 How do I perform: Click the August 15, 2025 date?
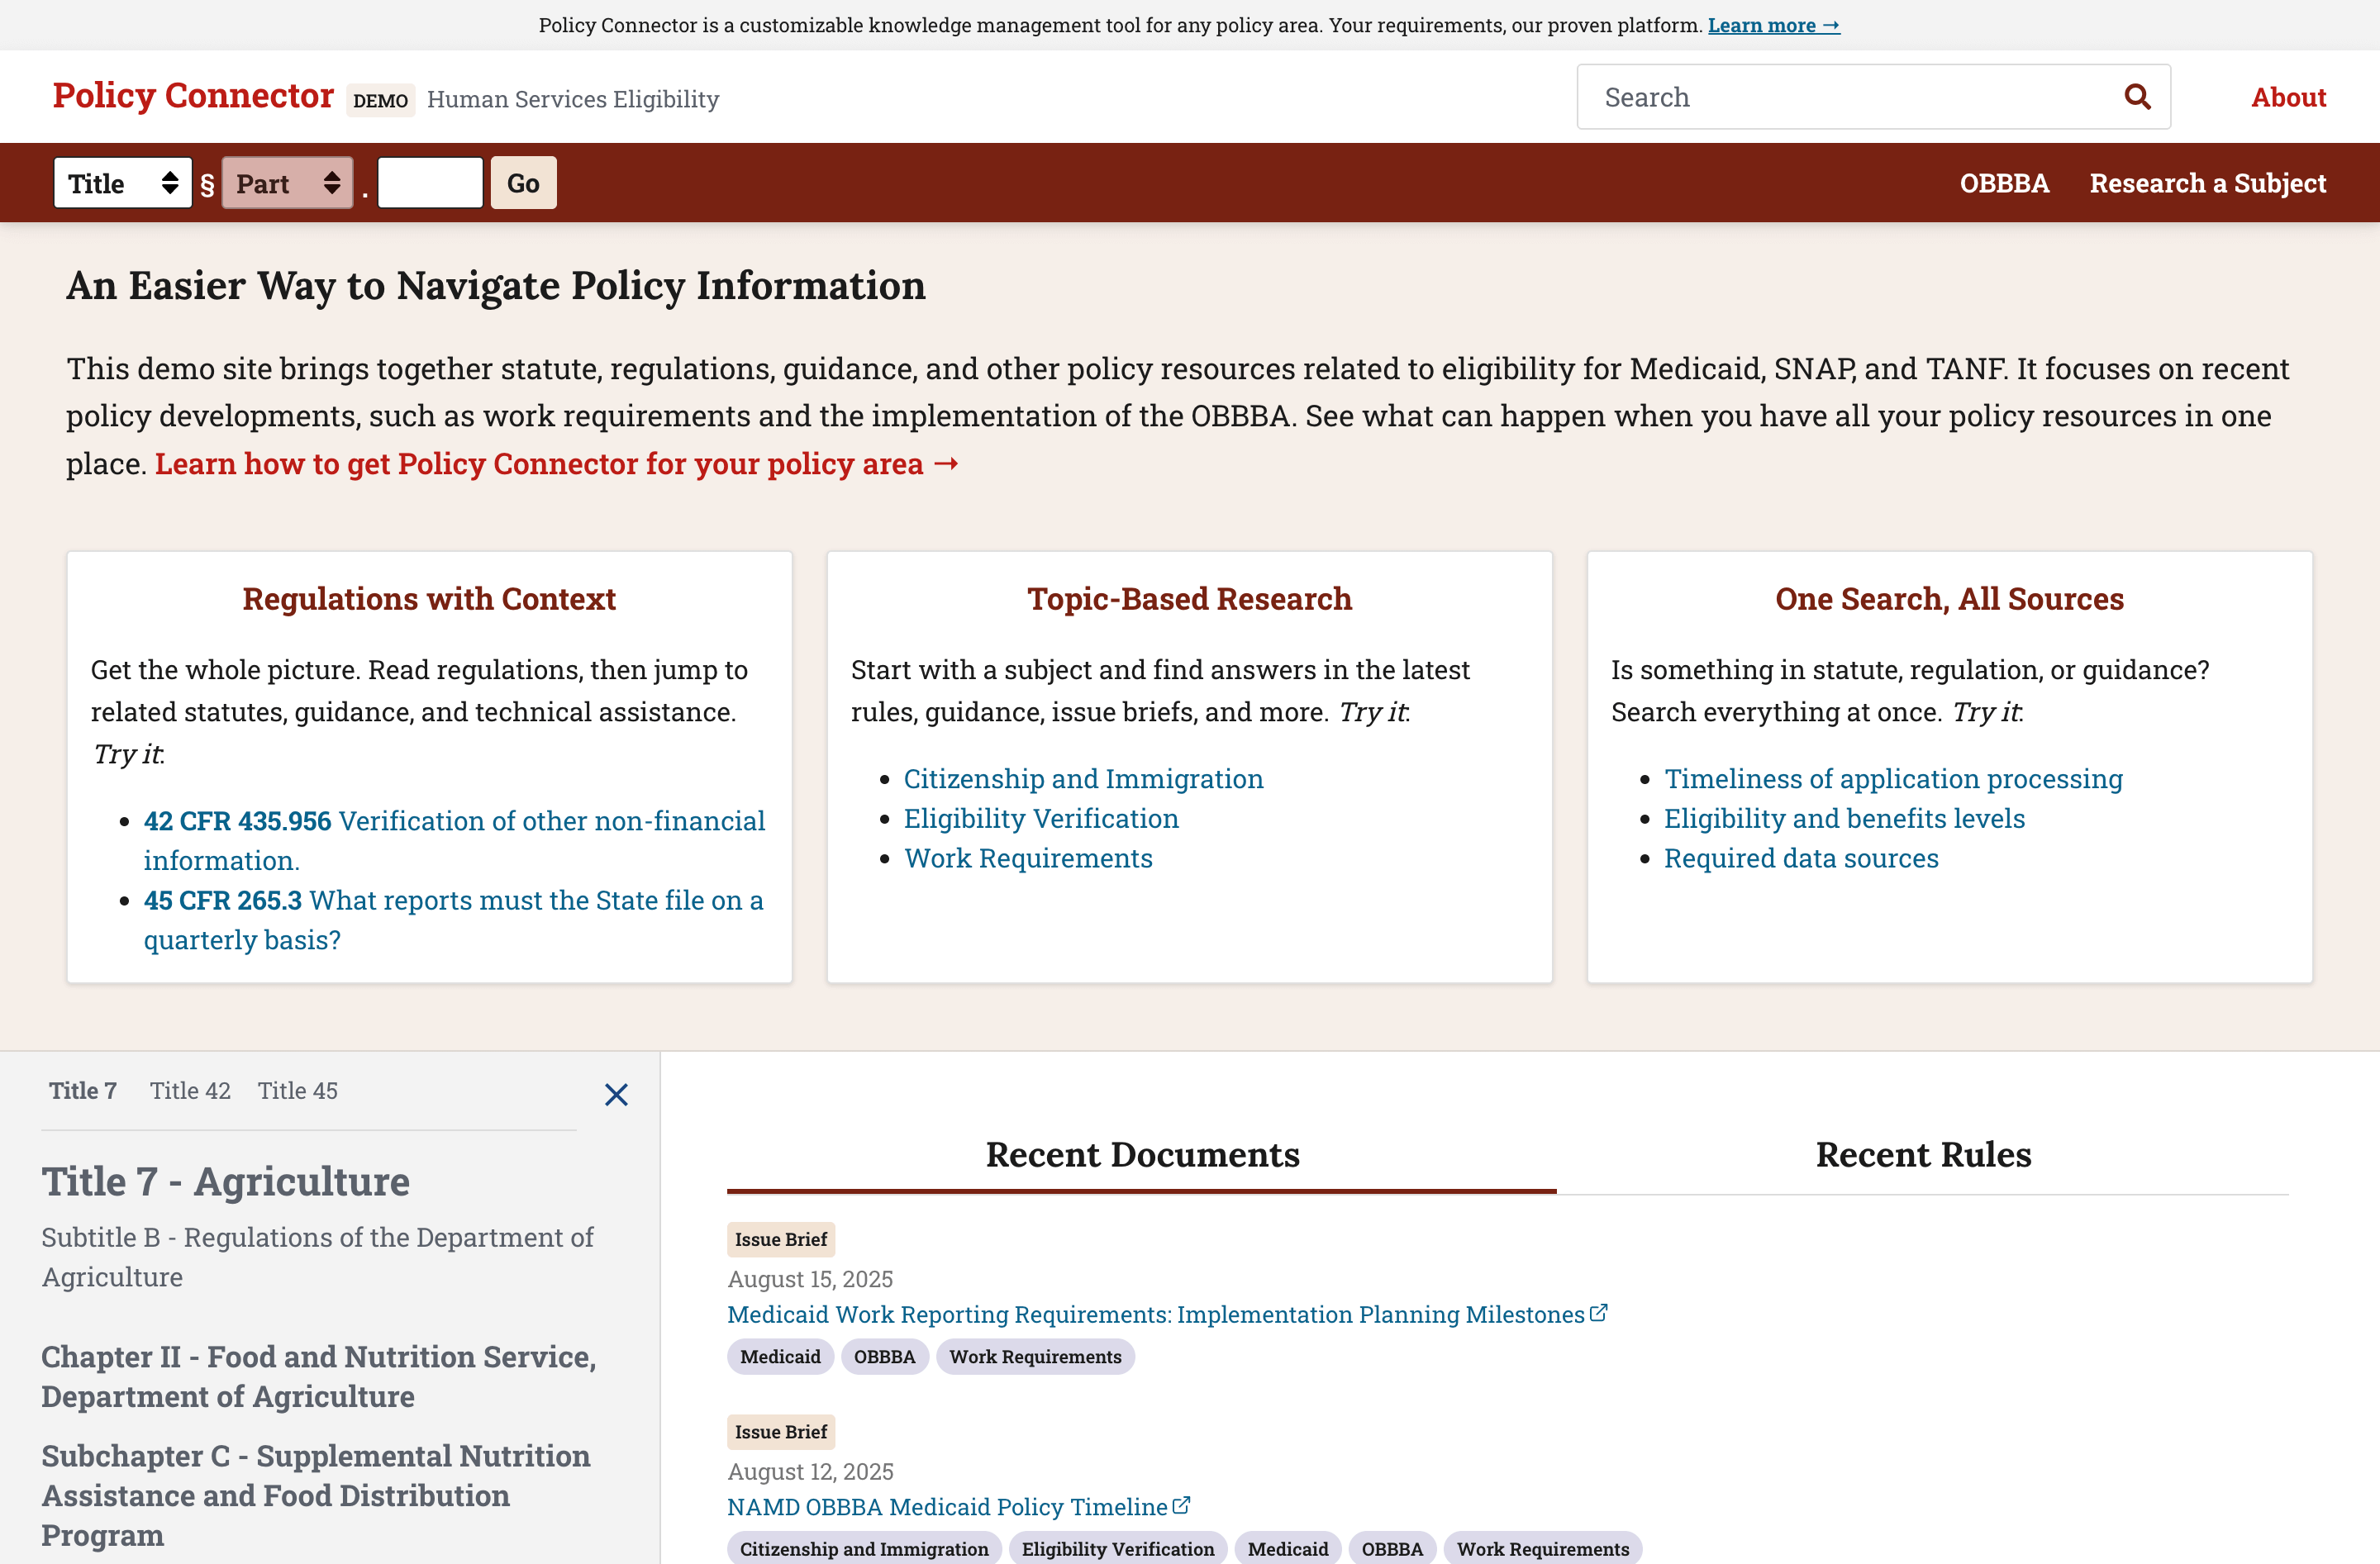(810, 1279)
